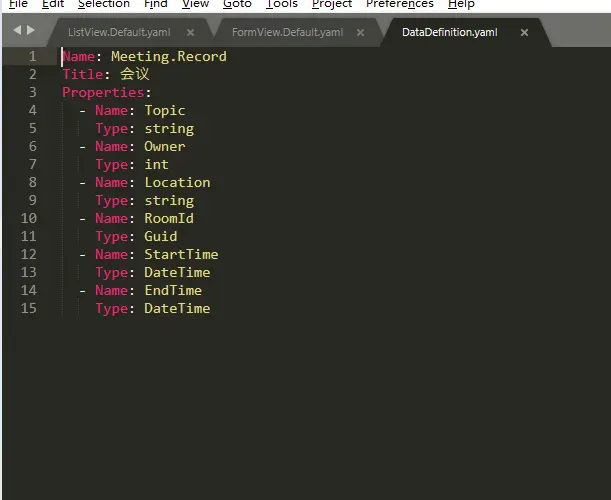611x500 pixels.
Task: Select the DataDefinition.yaml tab
Action: point(450,32)
